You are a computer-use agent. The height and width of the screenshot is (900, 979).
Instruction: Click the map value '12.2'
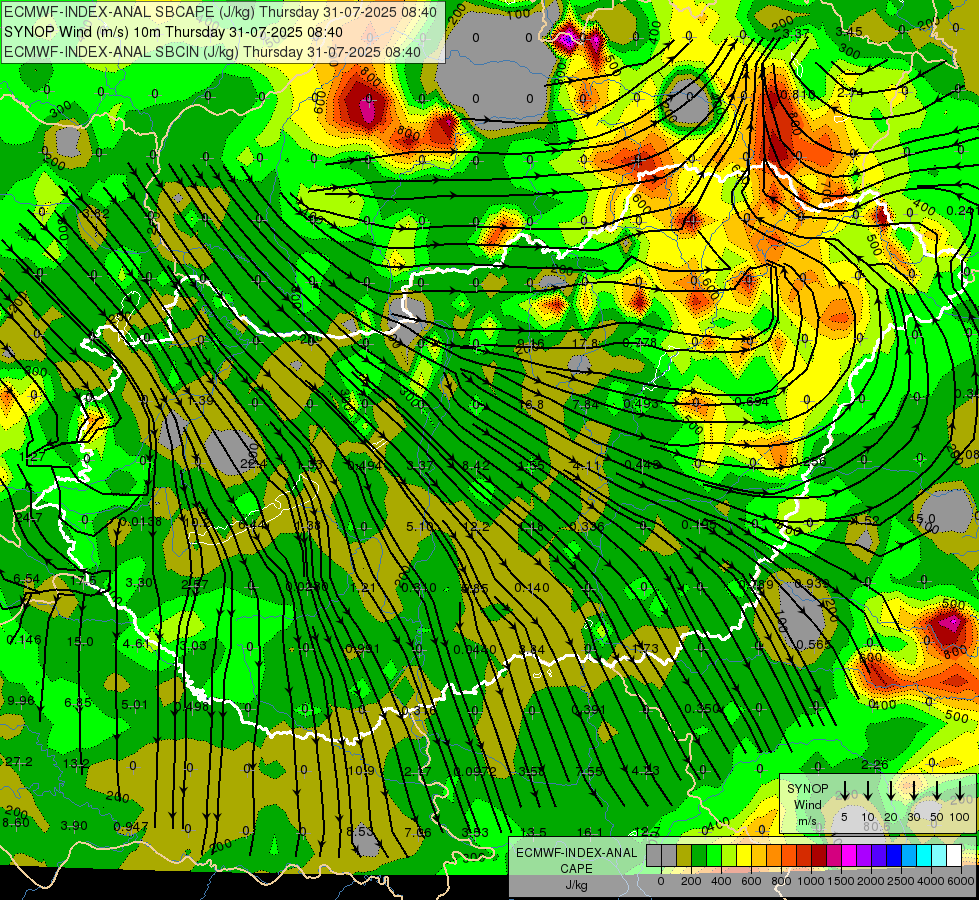pos(476,527)
